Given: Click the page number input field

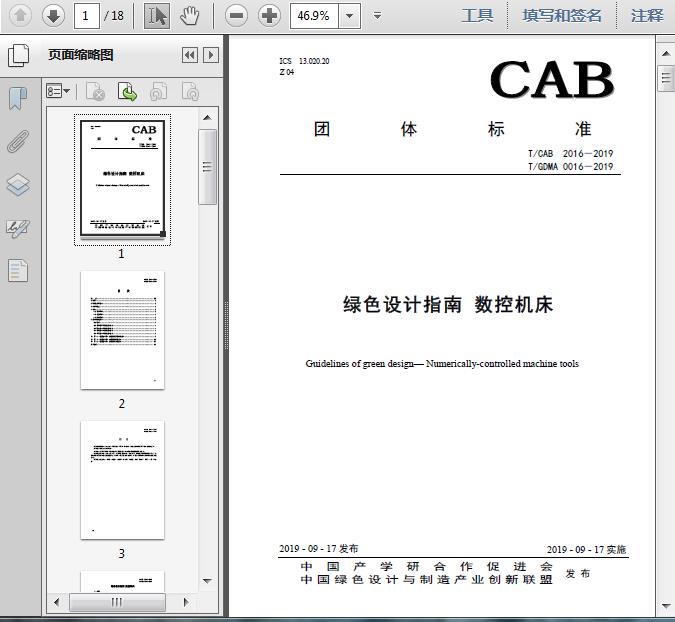Looking at the screenshot, I should point(87,16).
